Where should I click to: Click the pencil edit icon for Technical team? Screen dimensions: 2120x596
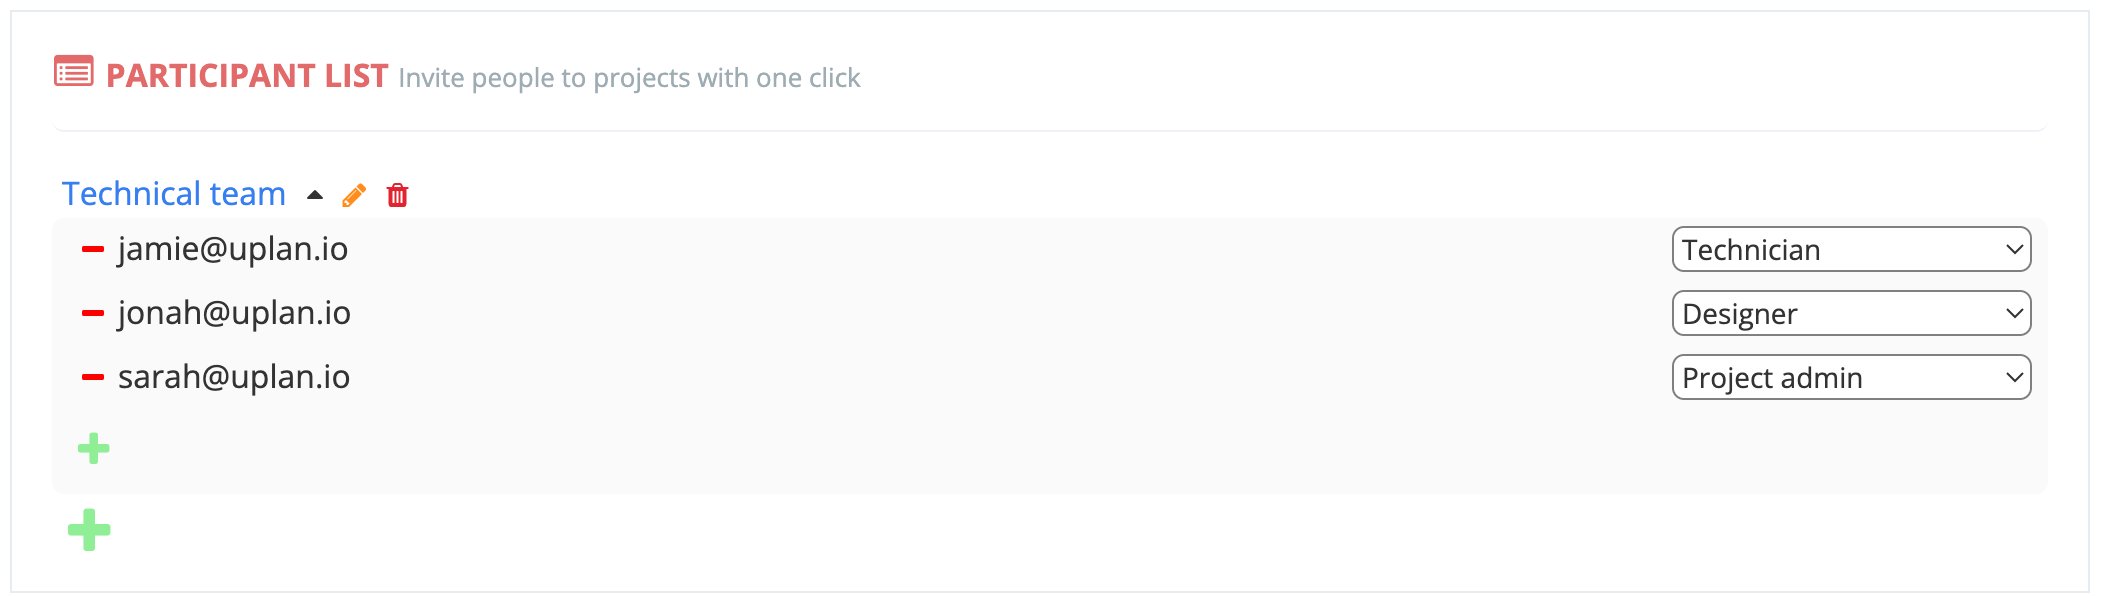click(354, 195)
